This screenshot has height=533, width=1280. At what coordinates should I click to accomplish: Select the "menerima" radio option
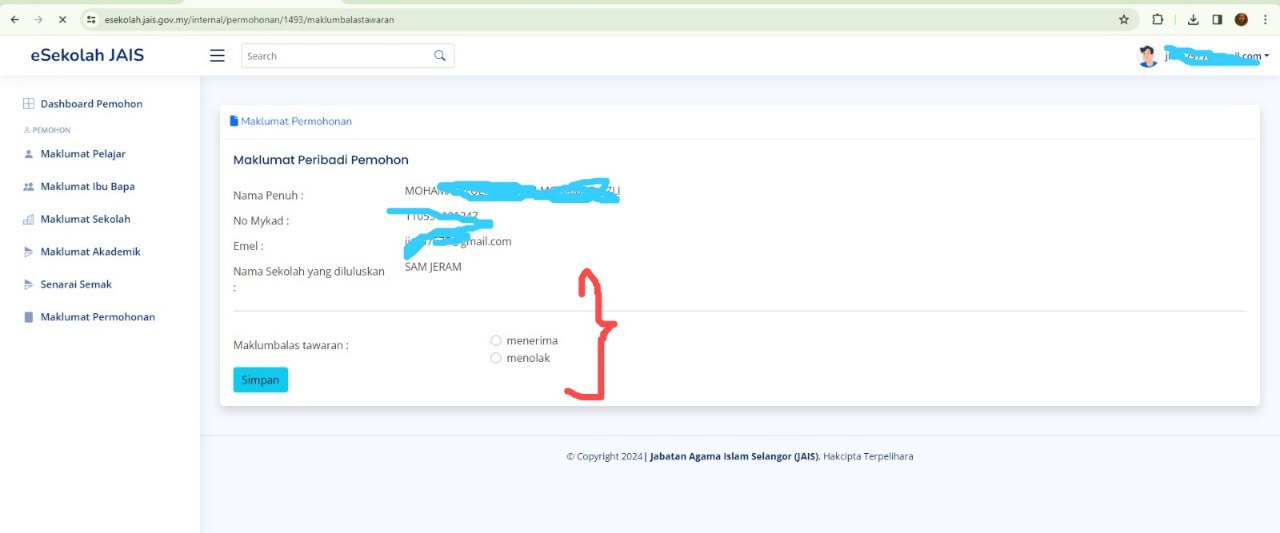click(x=496, y=341)
